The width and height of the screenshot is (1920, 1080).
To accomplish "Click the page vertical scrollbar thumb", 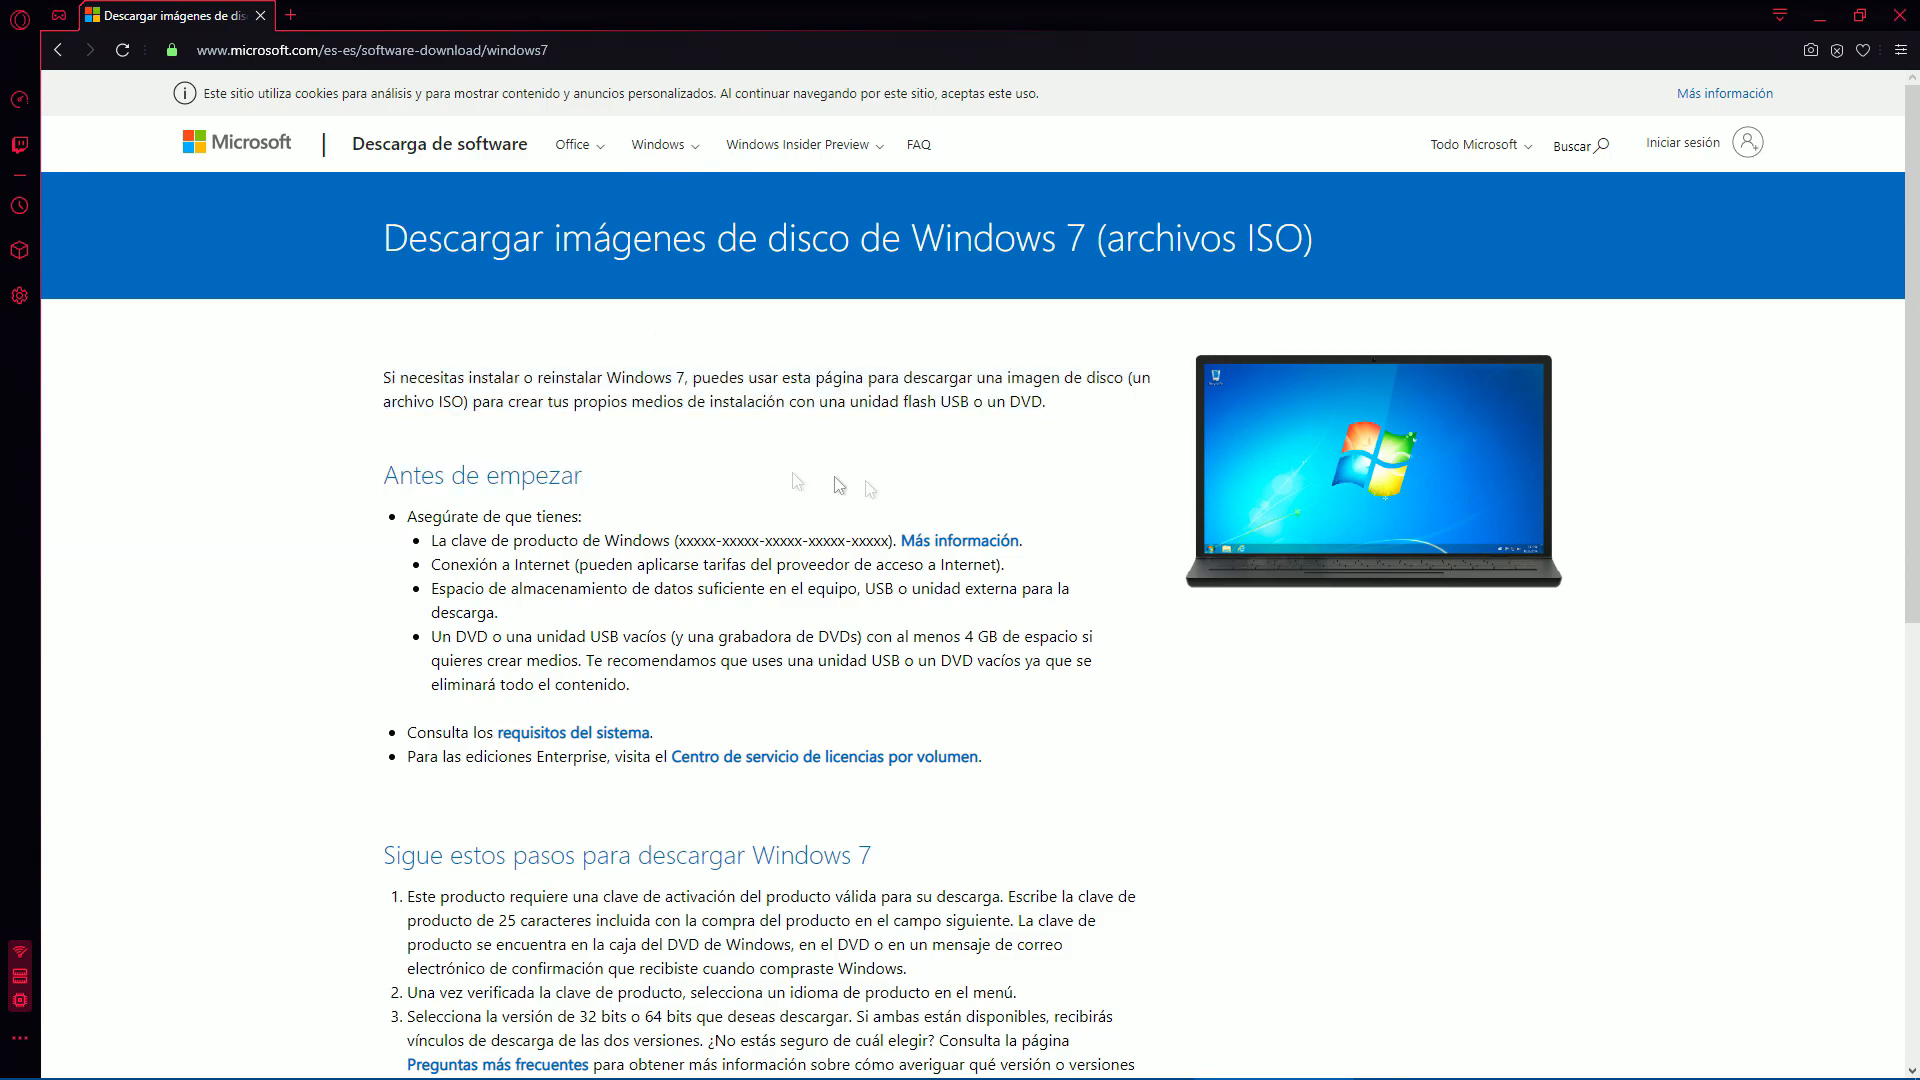I will point(1912,355).
